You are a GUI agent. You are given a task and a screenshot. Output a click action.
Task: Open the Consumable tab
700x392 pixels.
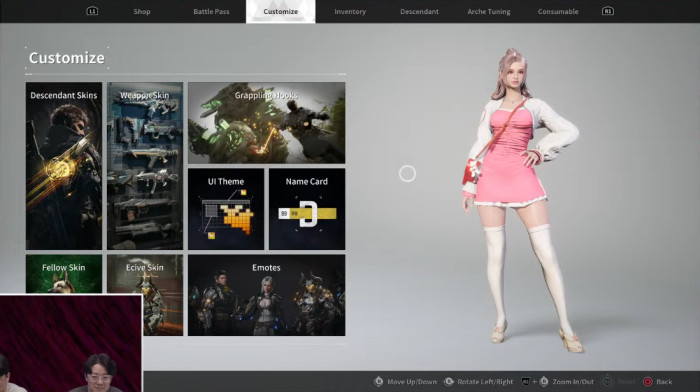pyautogui.click(x=558, y=12)
